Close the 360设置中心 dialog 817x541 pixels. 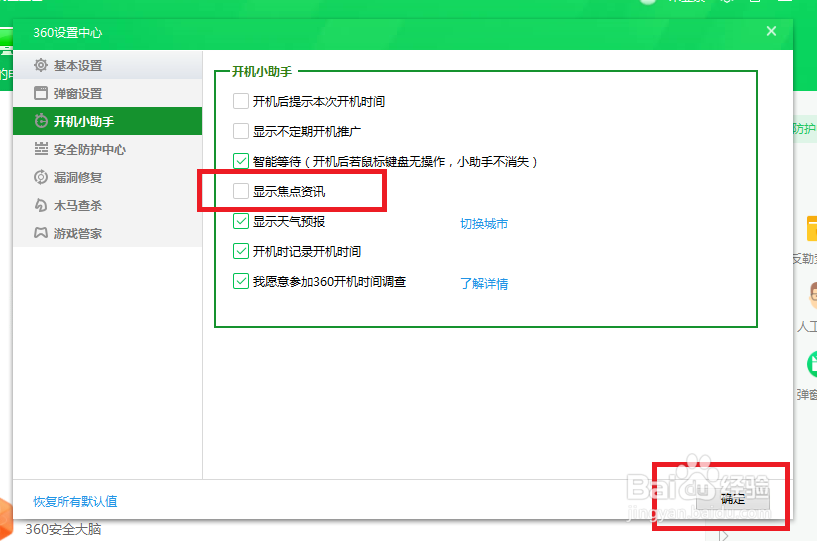point(771,31)
